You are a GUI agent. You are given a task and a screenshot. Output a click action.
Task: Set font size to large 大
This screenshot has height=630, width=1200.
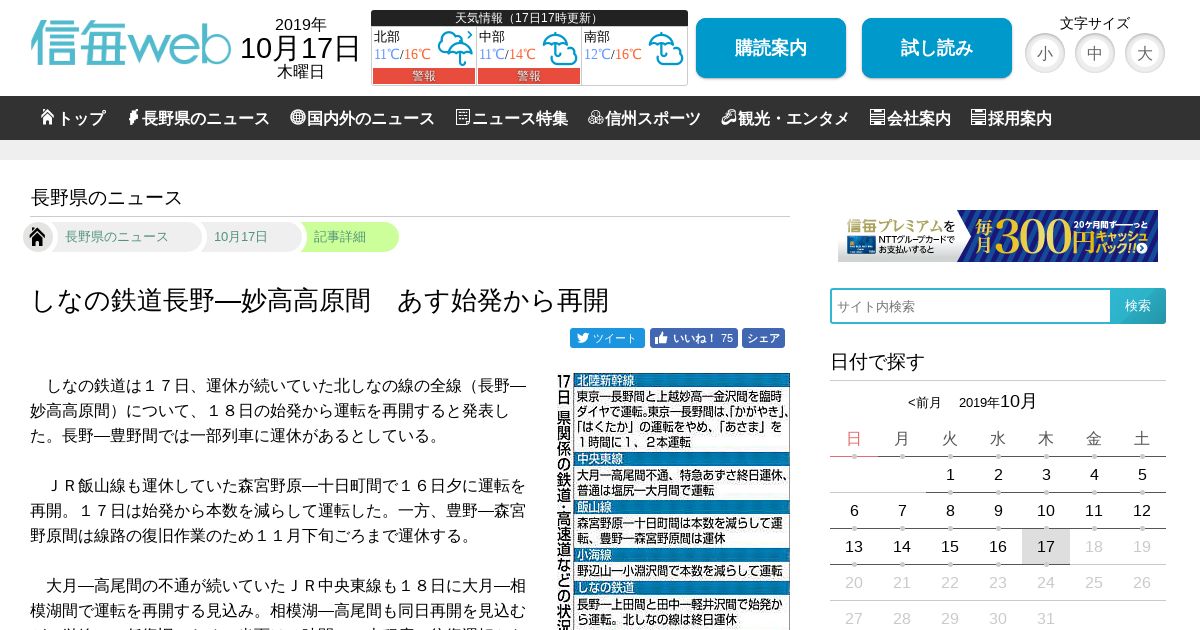pyautogui.click(x=1145, y=53)
